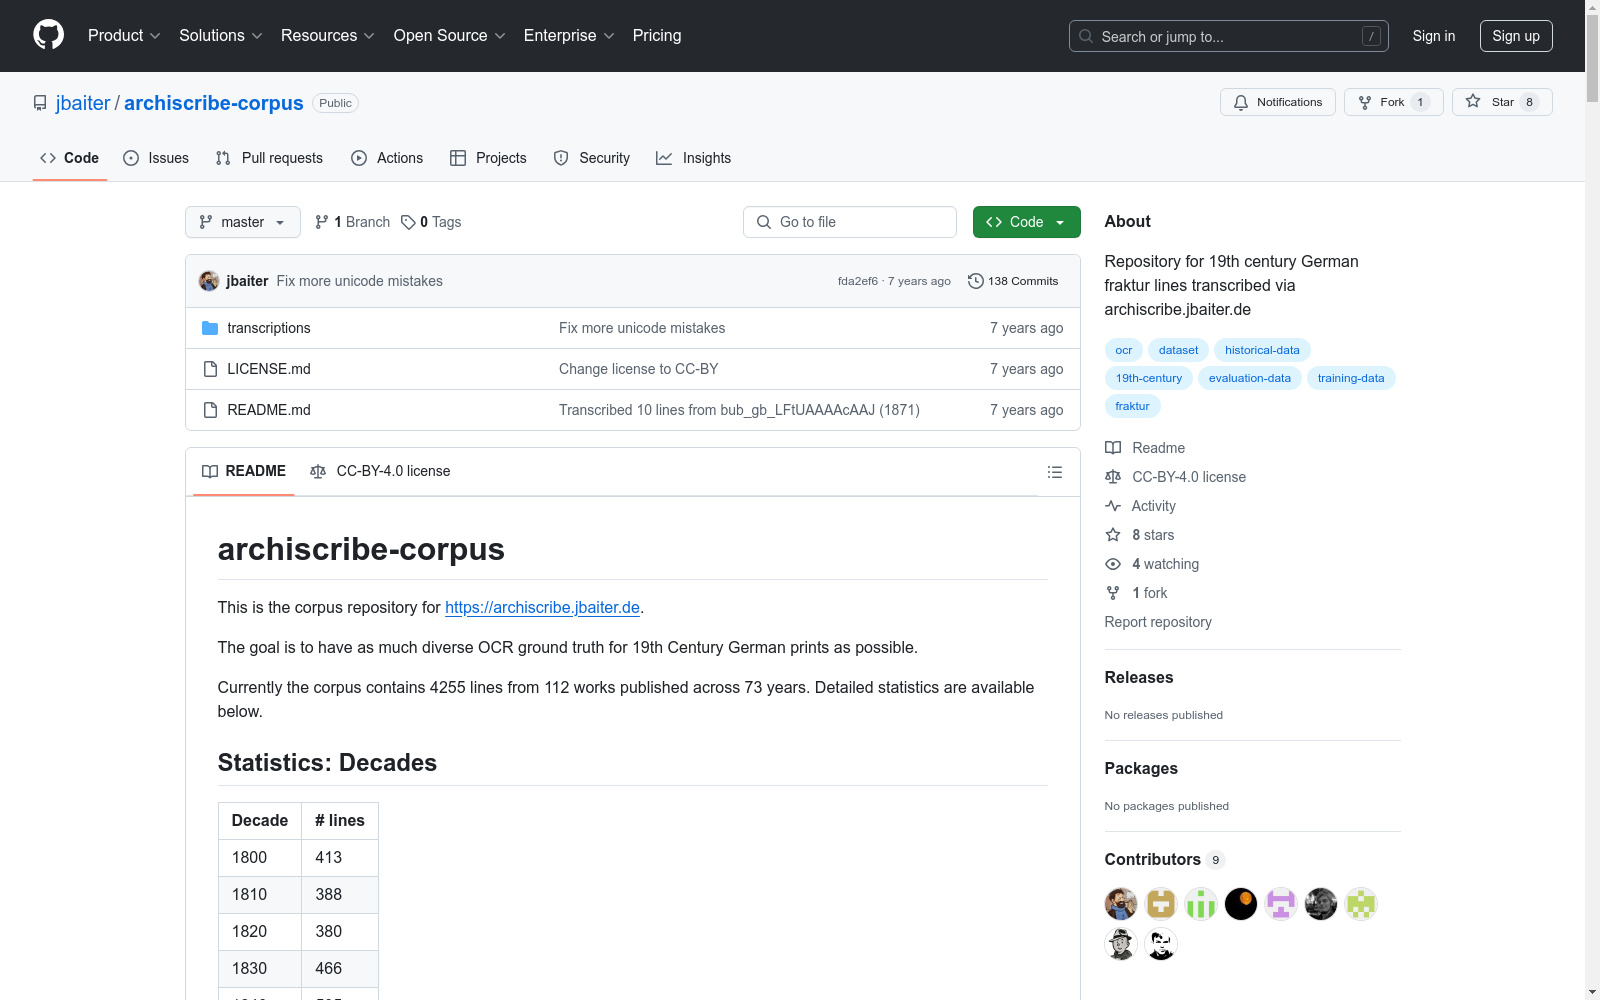Click the Fork button icon
This screenshot has width=1600, height=1000.
tap(1365, 102)
